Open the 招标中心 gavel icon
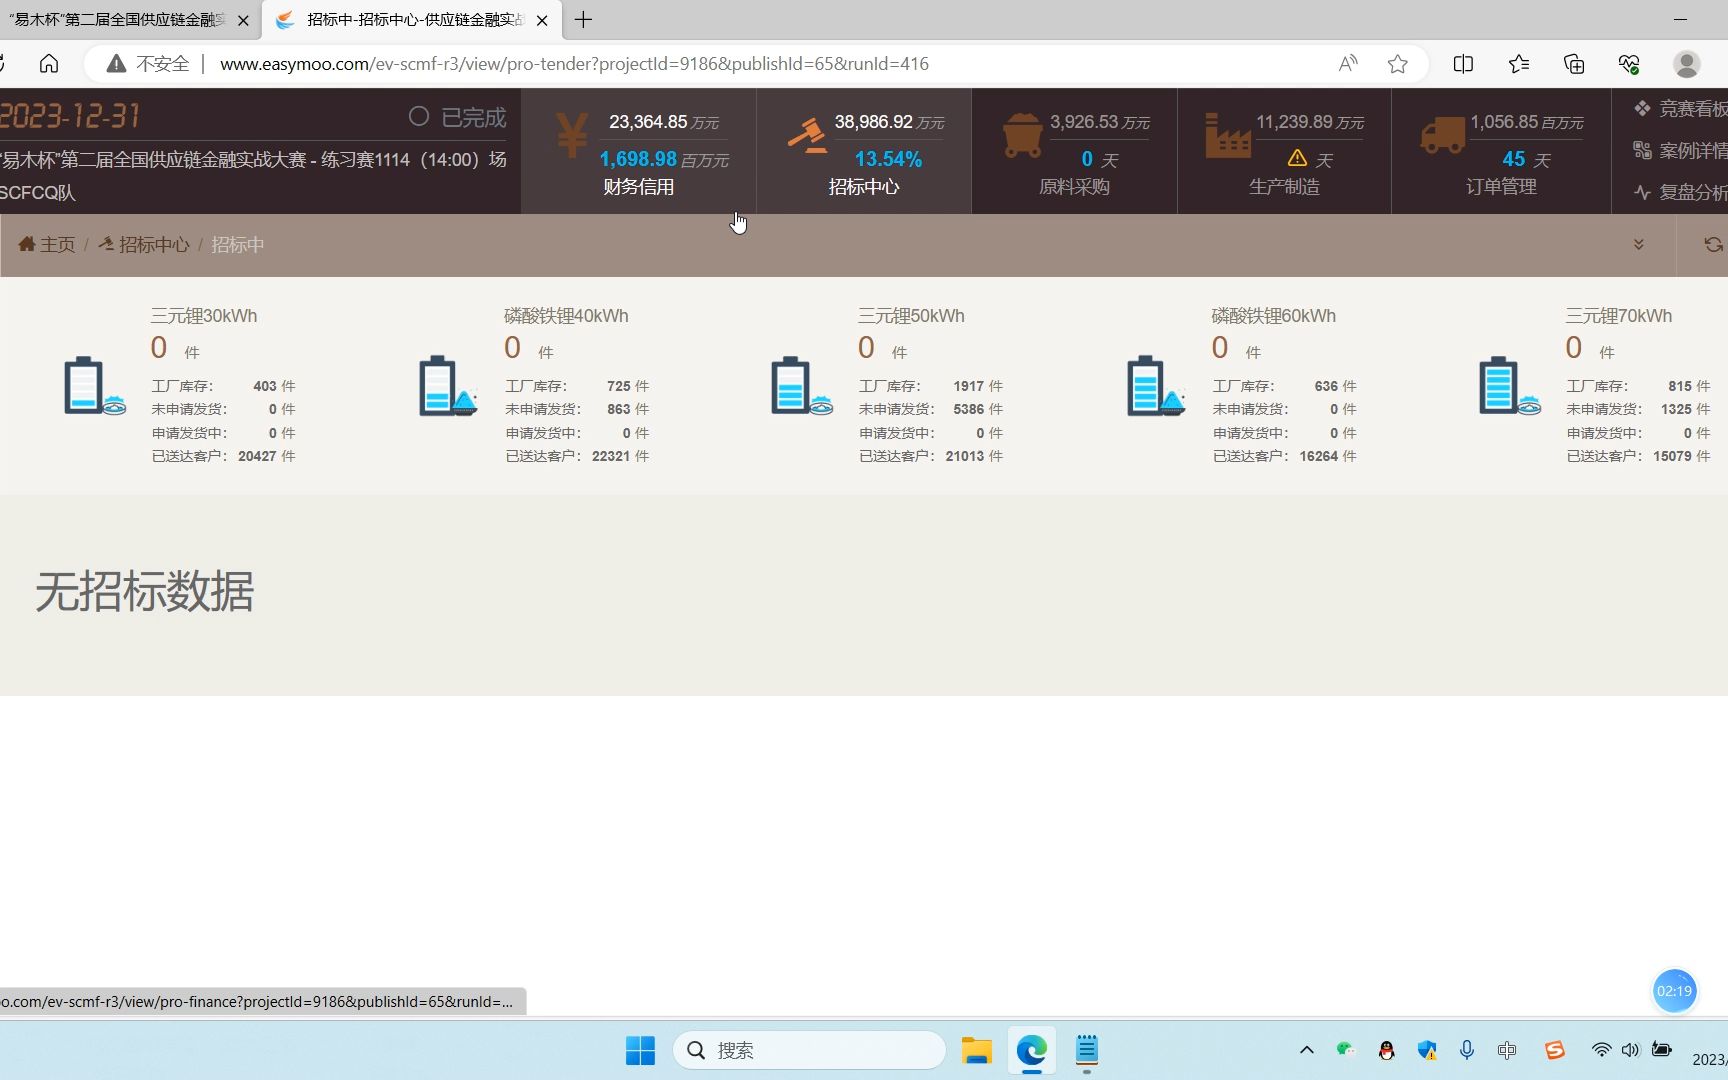This screenshot has height=1080, width=1728. coord(807,136)
